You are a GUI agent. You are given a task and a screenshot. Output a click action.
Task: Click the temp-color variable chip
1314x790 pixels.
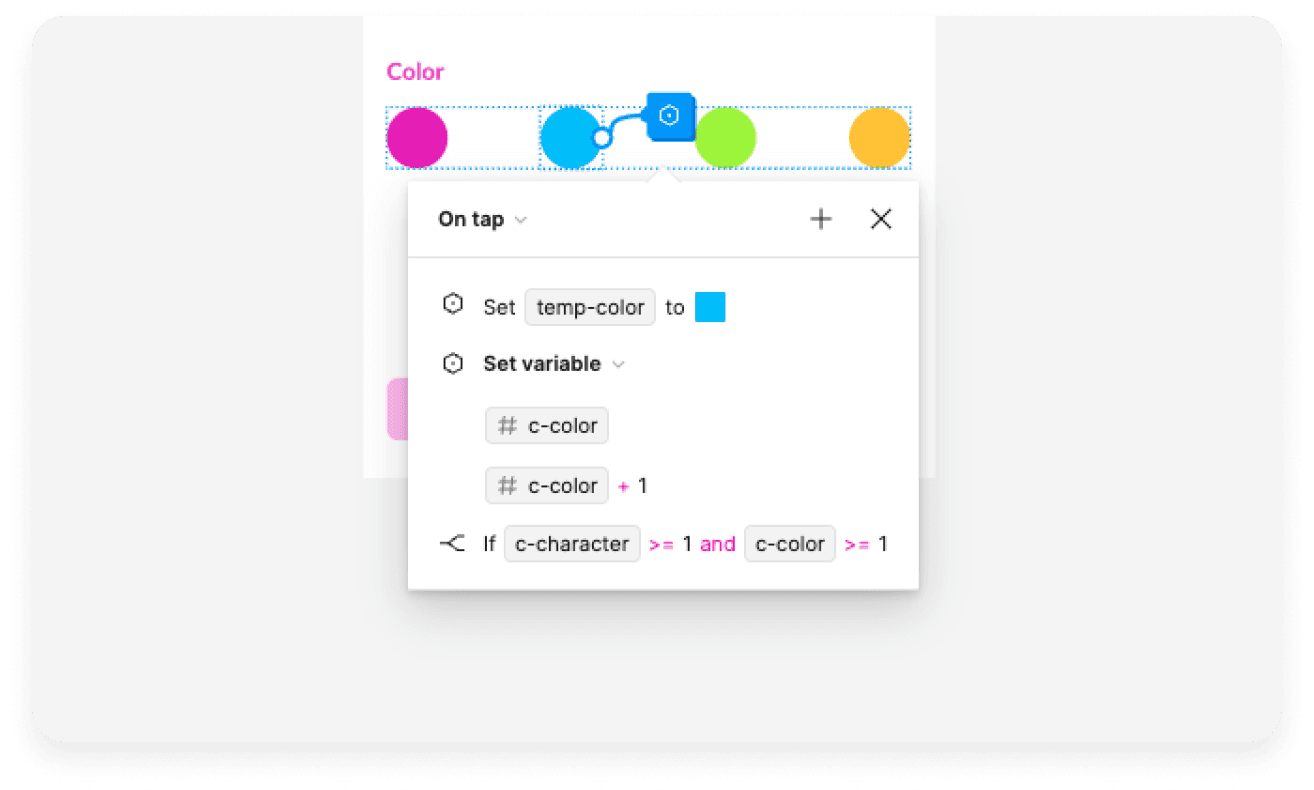[590, 307]
